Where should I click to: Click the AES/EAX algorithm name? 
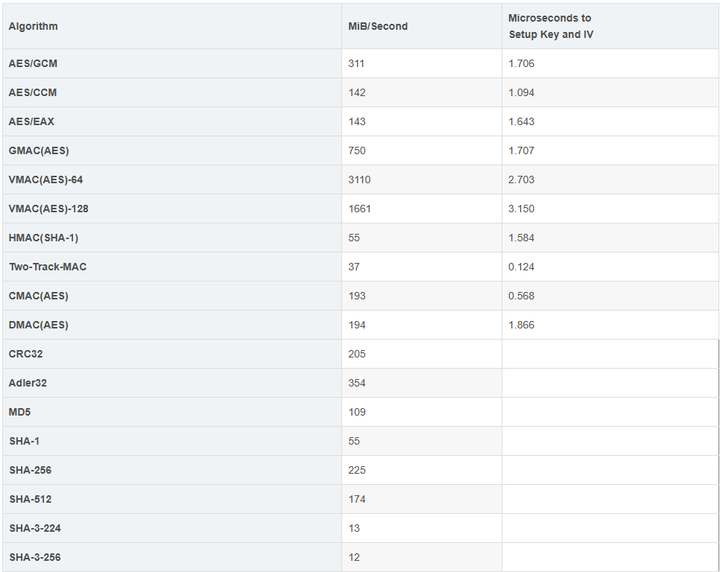click(31, 121)
